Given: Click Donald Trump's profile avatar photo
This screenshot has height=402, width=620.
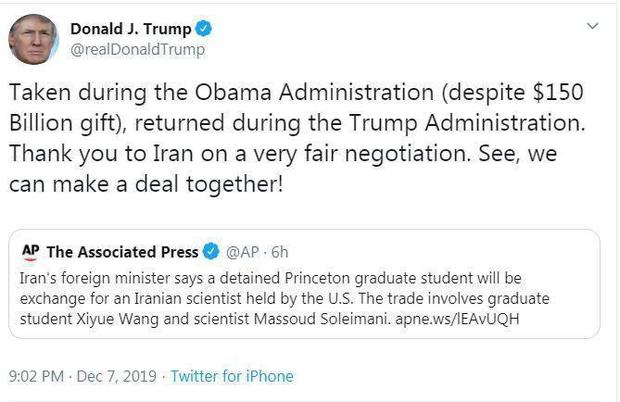Looking at the screenshot, I should (33, 38).
